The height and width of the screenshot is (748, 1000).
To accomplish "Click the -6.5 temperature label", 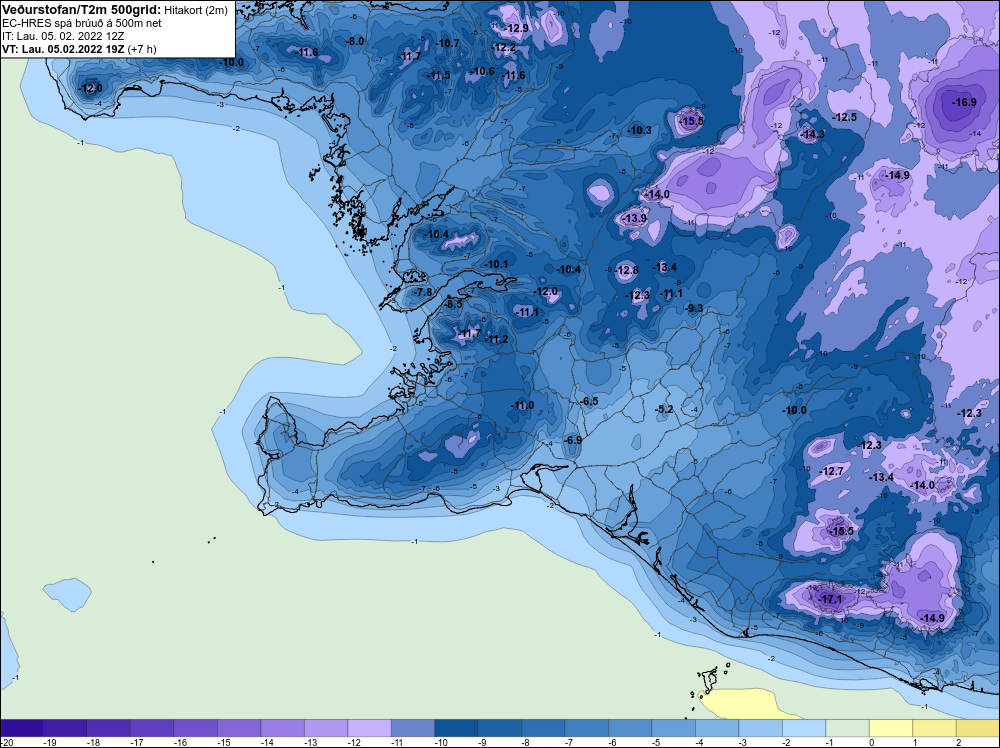I will click(x=589, y=401).
